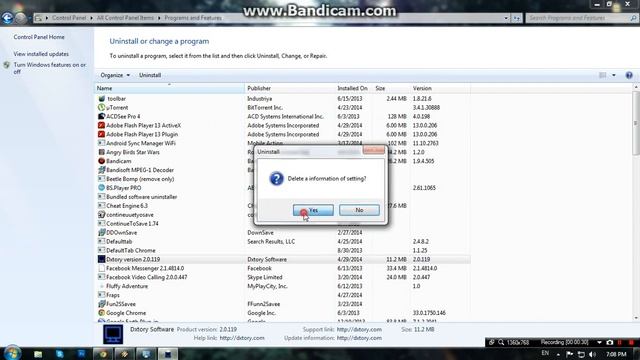The height and width of the screenshot is (360, 640).
Task: Open the Windows Start button
Action: (x=12, y=353)
